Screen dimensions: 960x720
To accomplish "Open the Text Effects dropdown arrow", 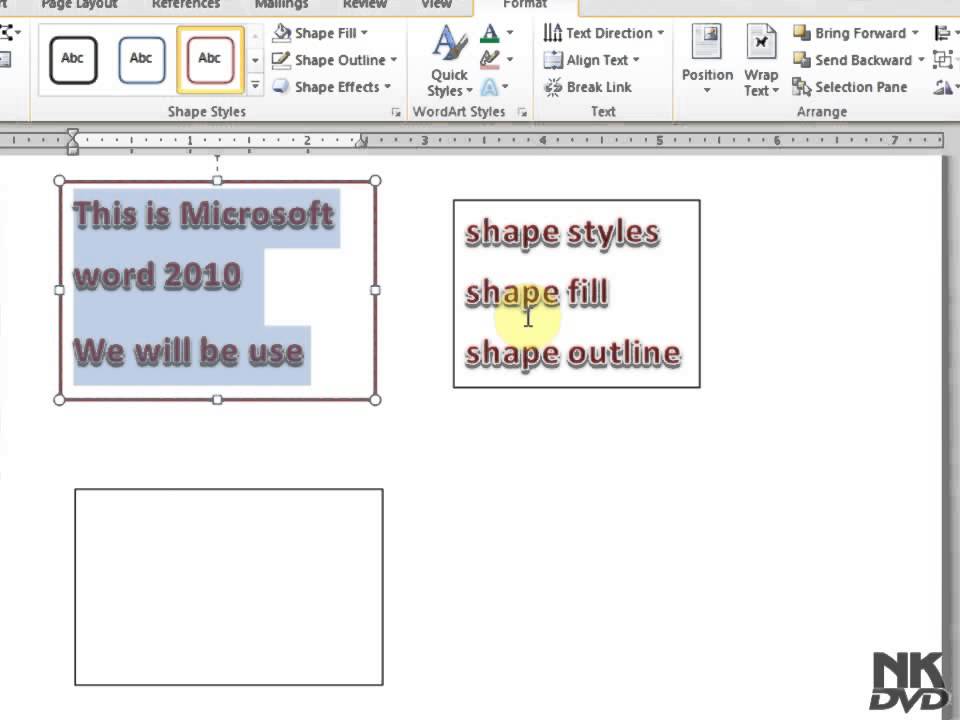I will tap(506, 87).
